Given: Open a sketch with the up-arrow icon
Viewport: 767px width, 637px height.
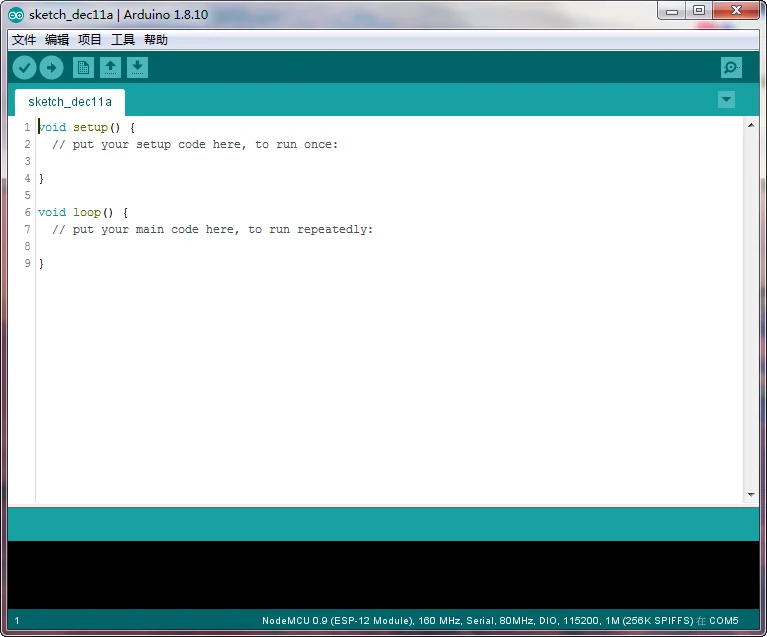Looking at the screenshot, I should tap(111, 68).
